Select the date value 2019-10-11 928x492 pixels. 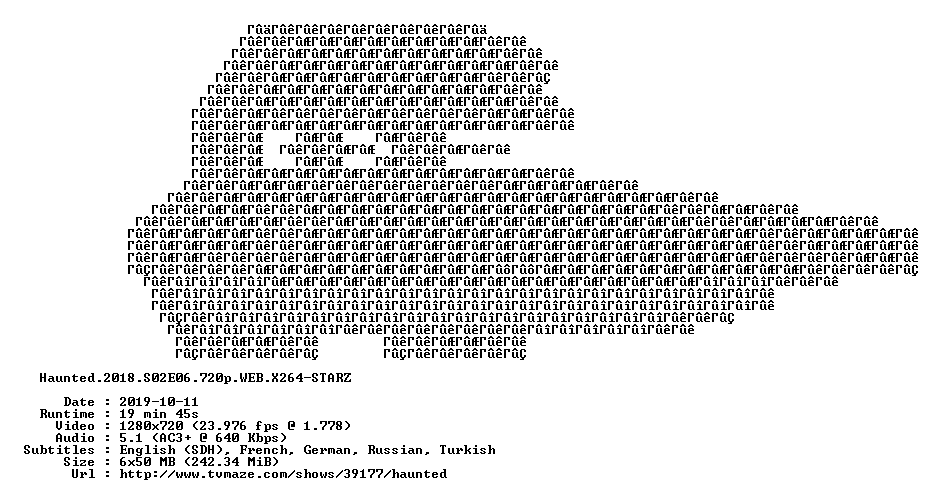tap(159, 402)
